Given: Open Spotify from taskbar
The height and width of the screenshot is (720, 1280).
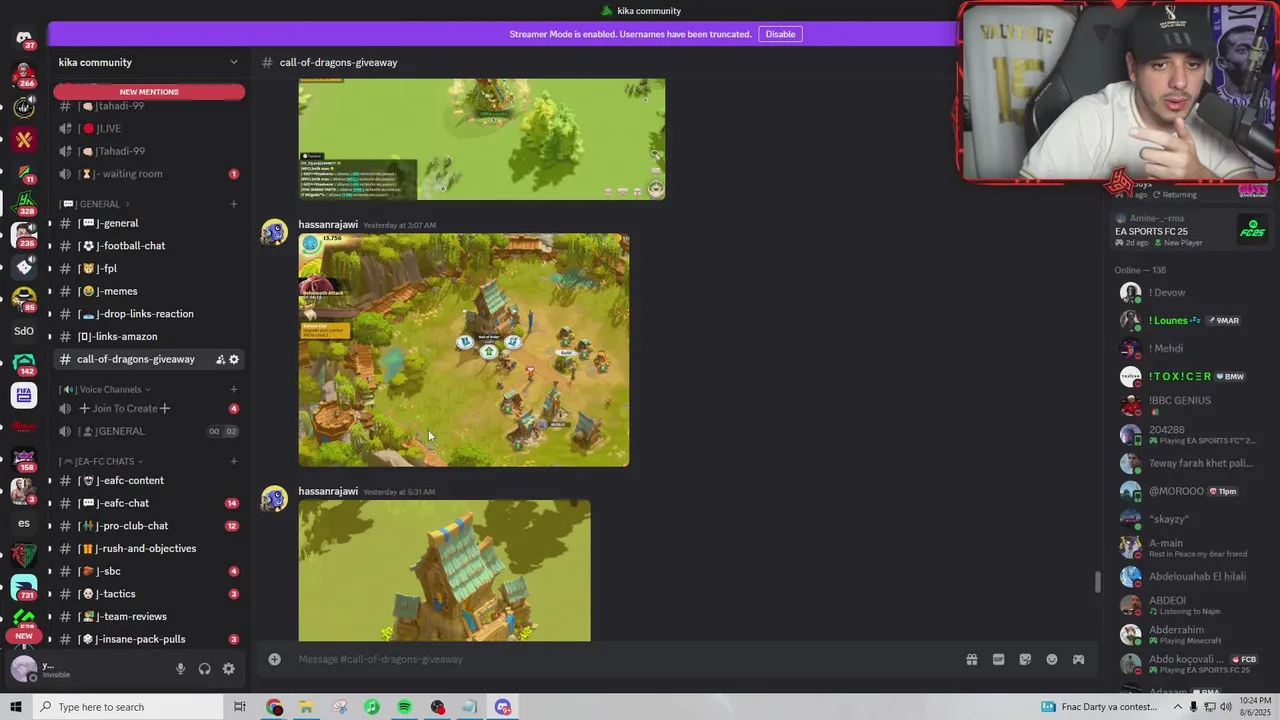Looking at the screenshot, I should (x=404, y=707).
